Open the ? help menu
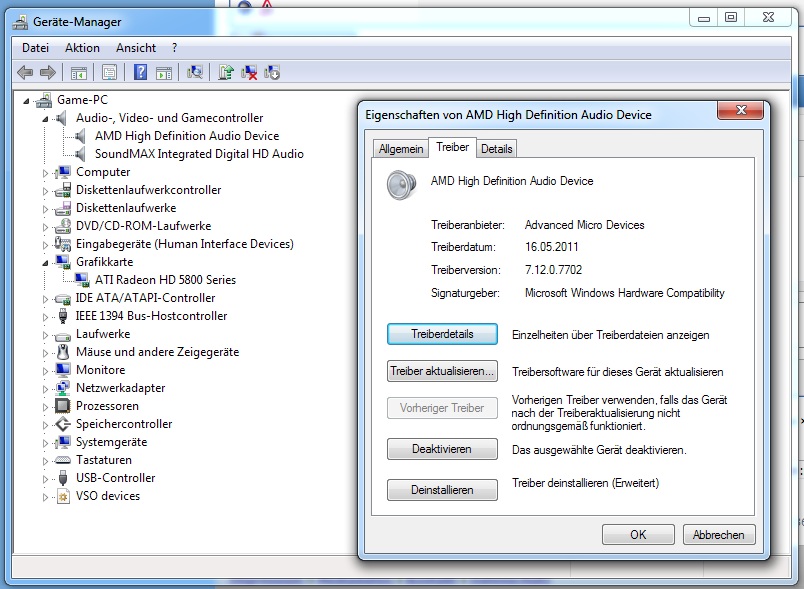The height and width of the screenshot is (589, 804). pyautogui.click(x=174, y=48)
